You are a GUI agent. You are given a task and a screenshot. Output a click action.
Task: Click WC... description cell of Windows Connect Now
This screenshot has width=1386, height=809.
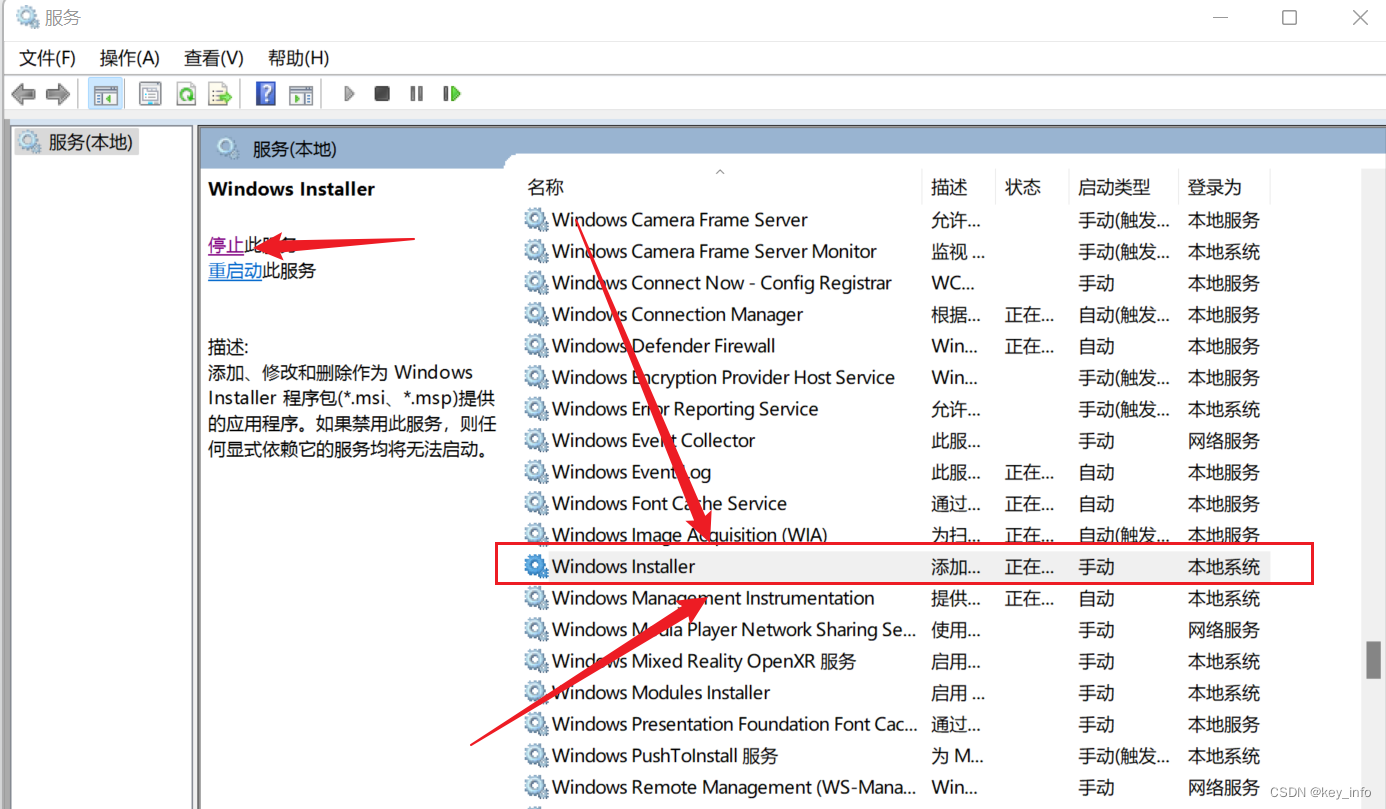954,283
